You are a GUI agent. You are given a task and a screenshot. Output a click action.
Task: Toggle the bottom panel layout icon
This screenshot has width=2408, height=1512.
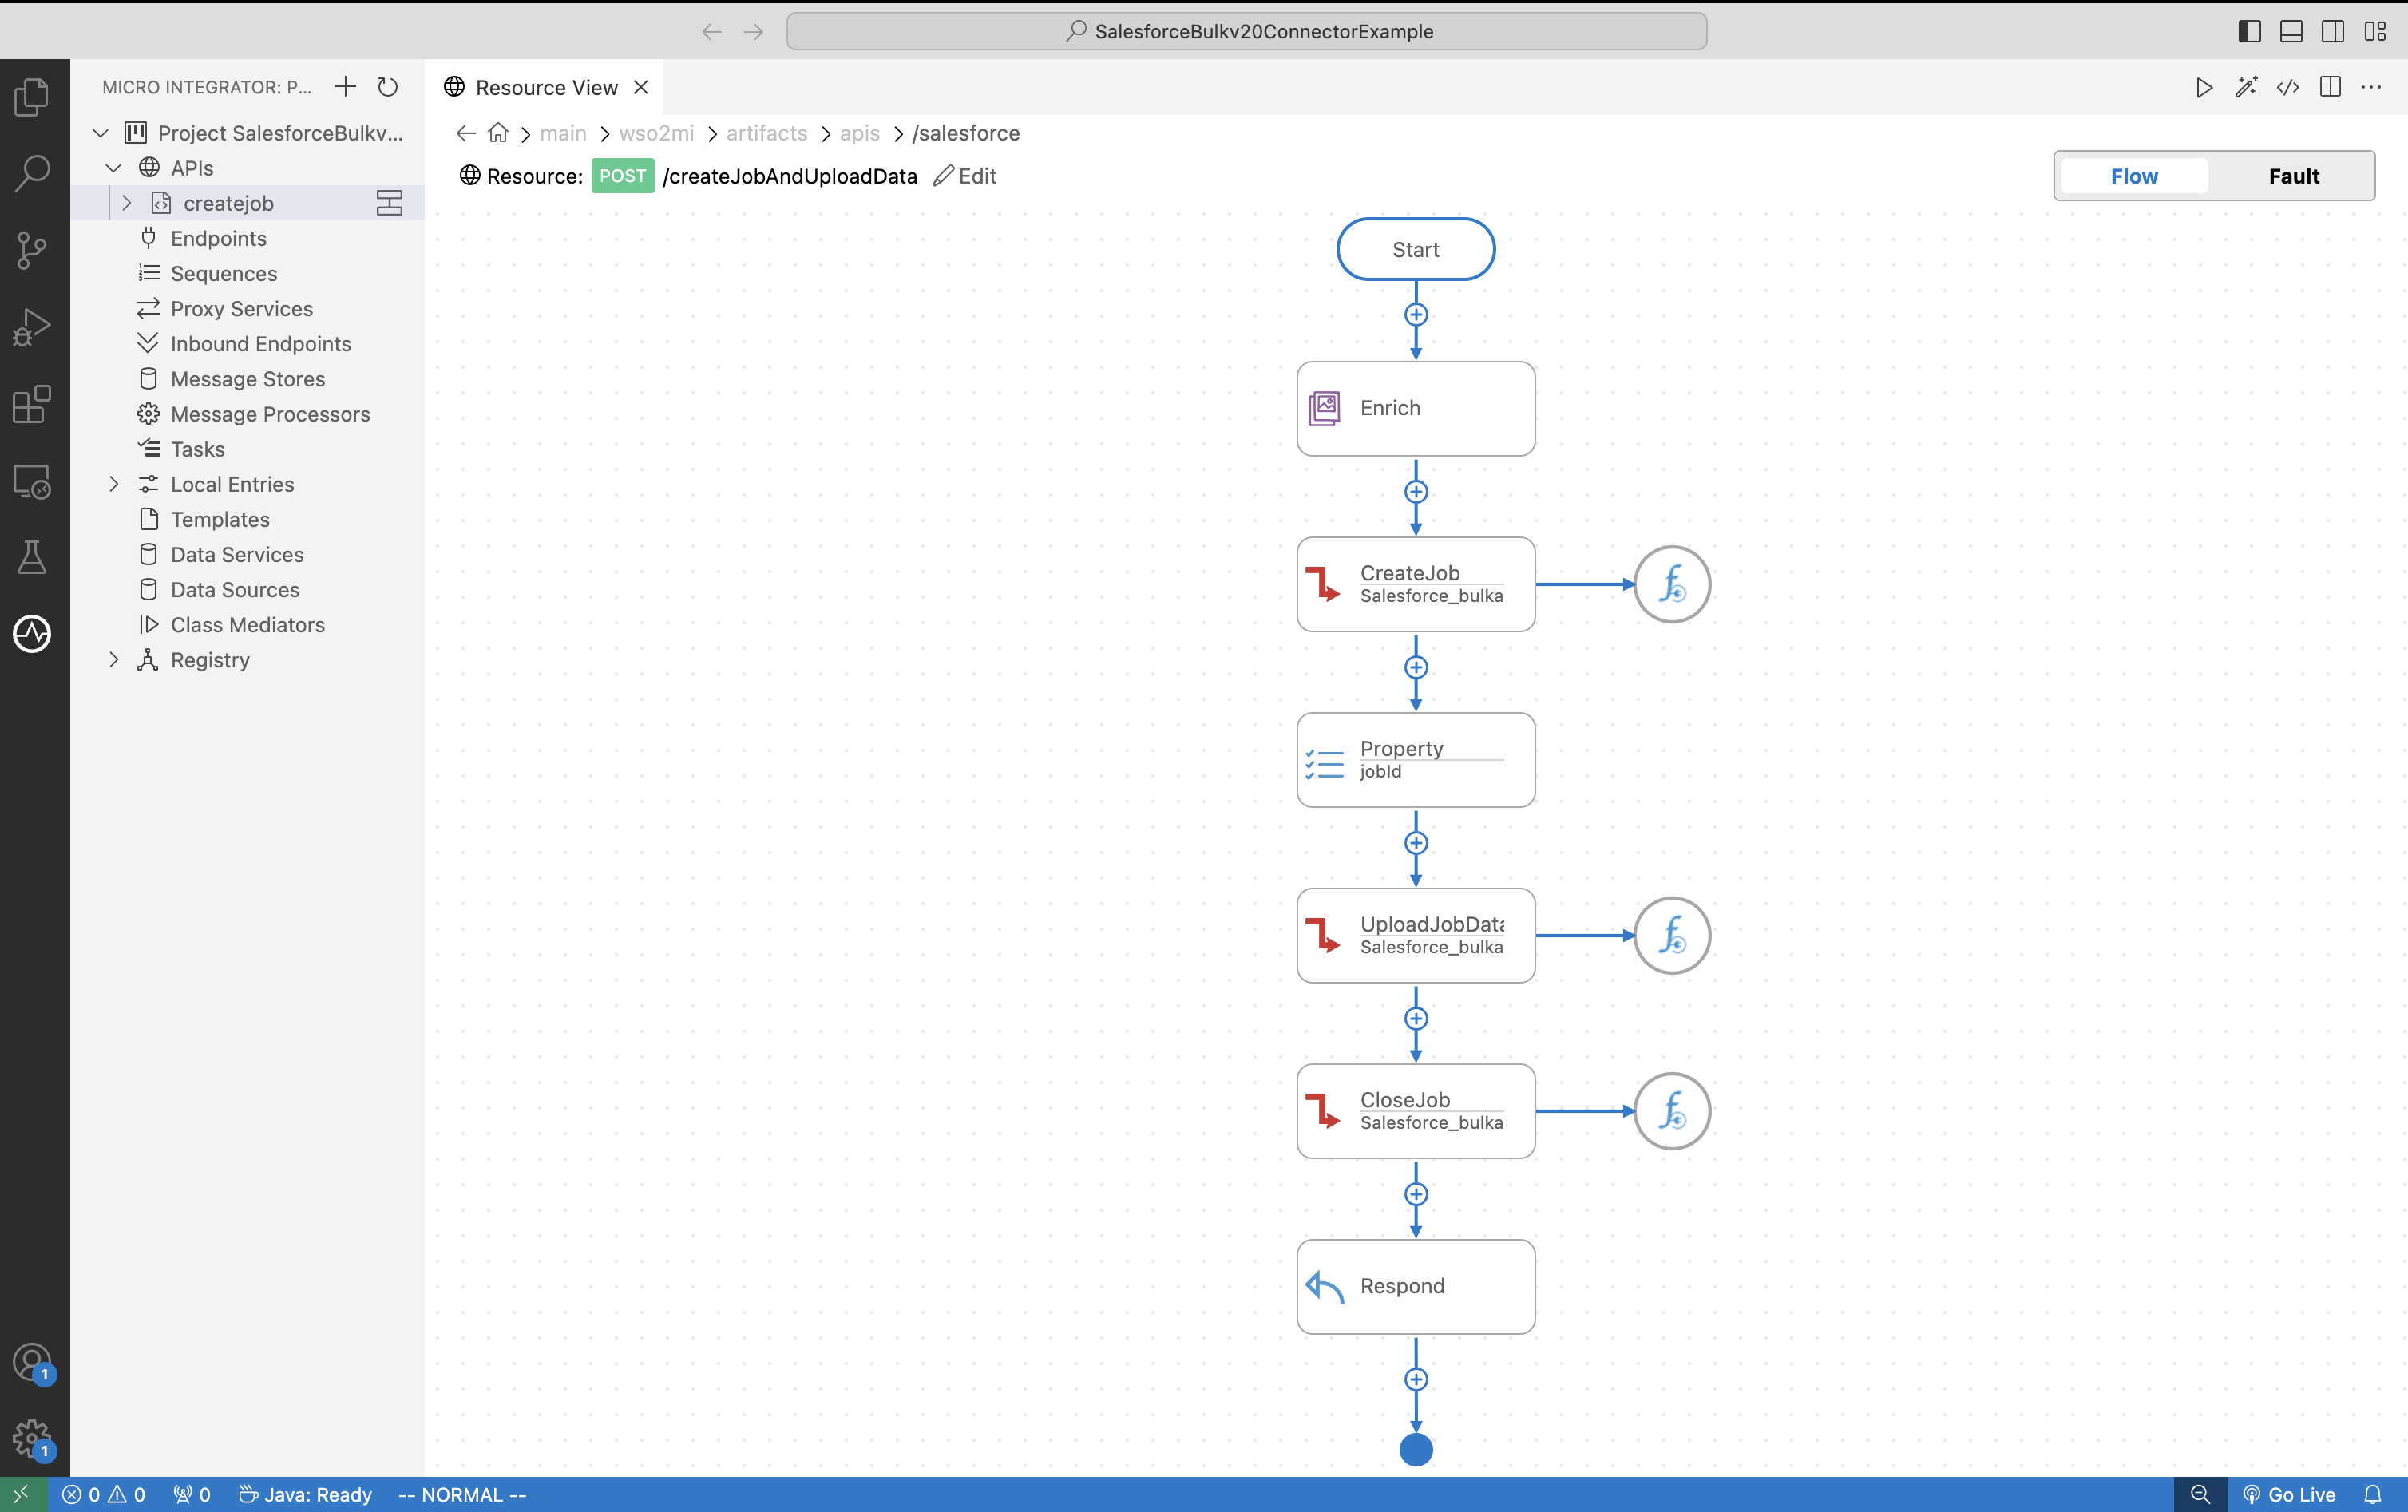pos(2291,31)
